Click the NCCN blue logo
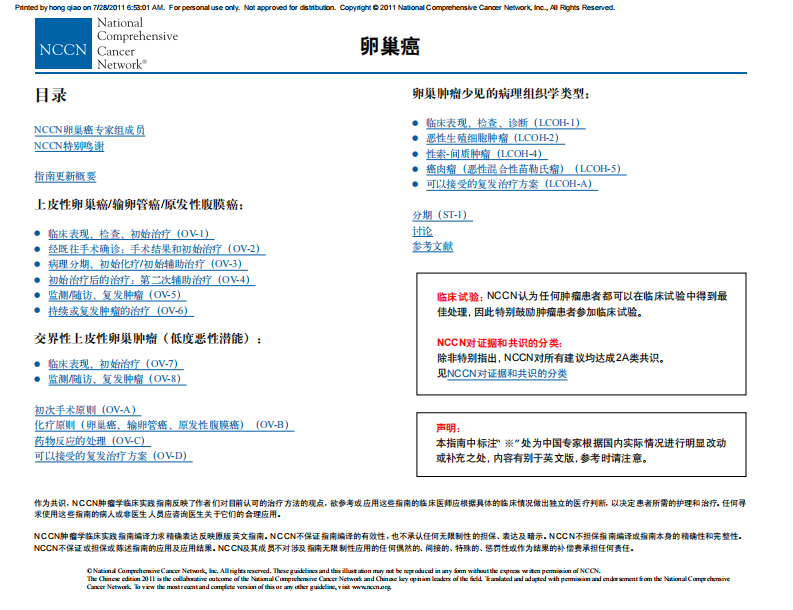Screen dimensions: 793x610 click(63, 43)
